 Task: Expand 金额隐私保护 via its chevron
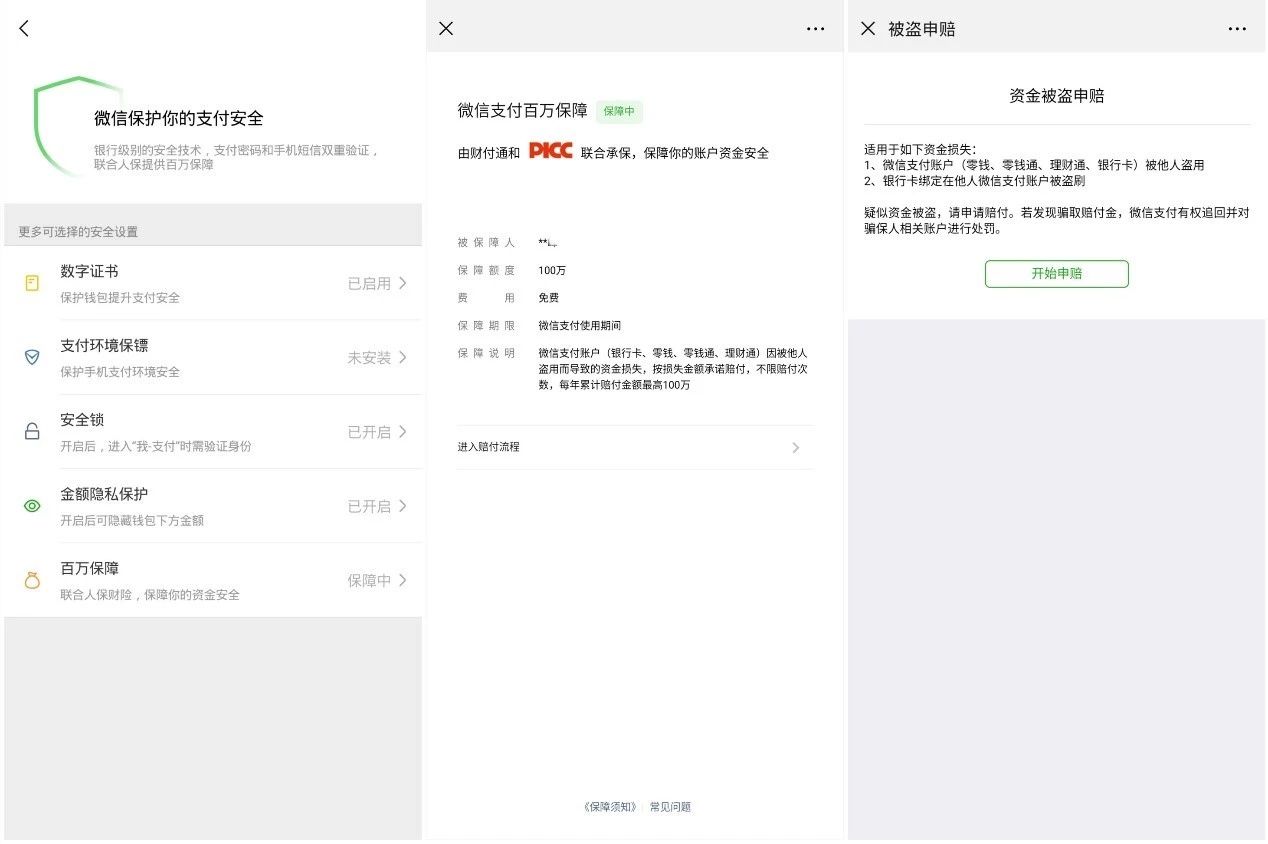403,506
